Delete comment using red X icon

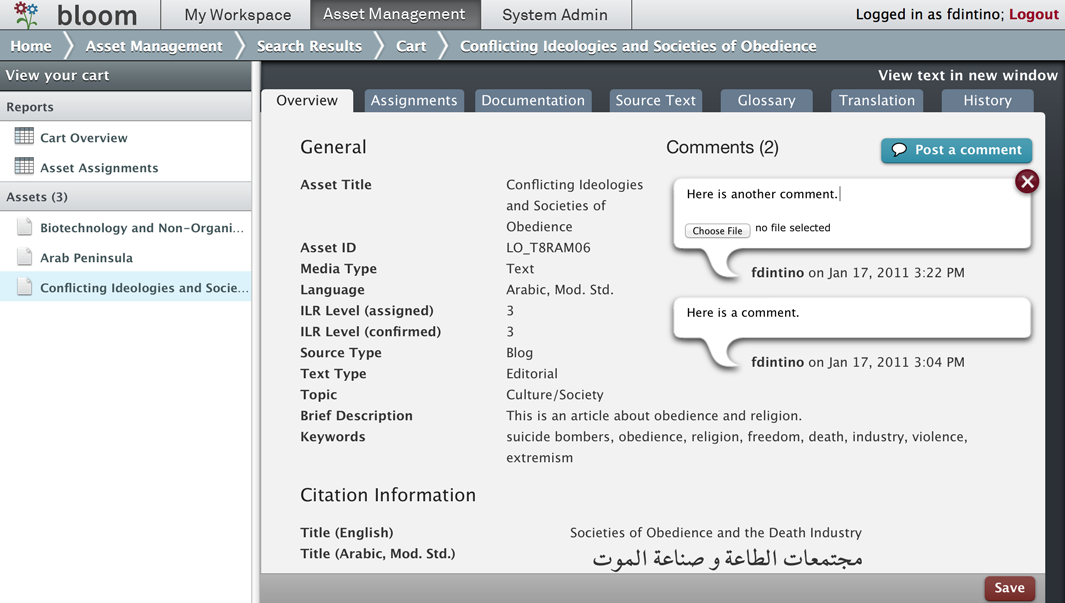pos(1026,181)
